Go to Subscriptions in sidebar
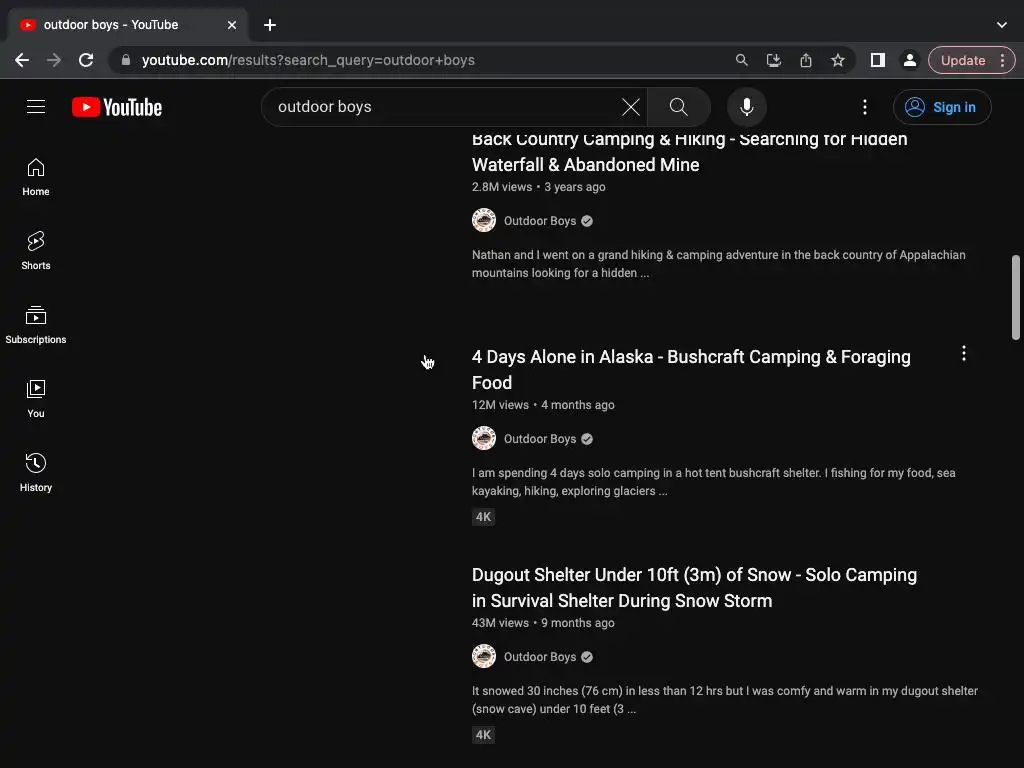The image size is (1024, 768). pos(36,324)
